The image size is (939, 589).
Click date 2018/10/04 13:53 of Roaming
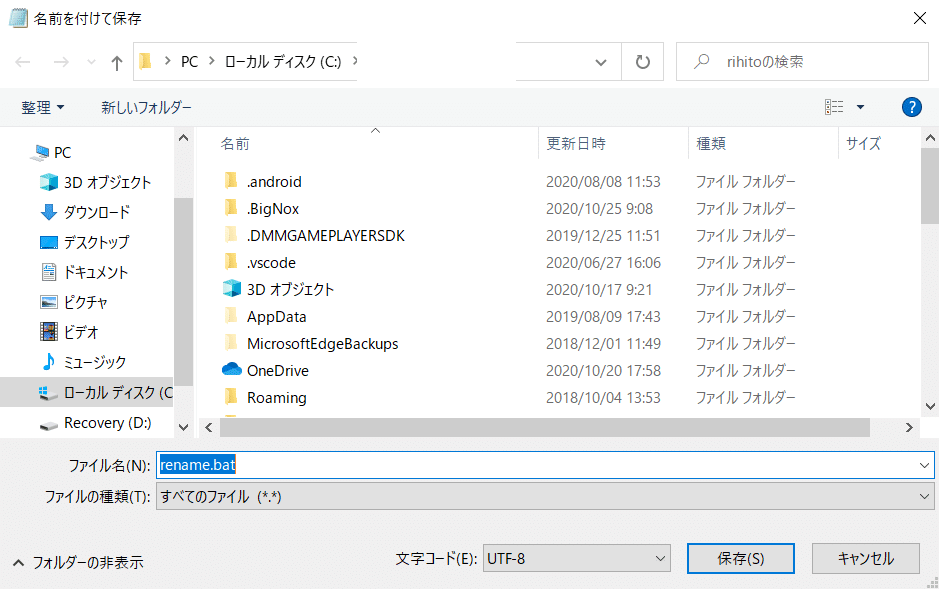pyautogui.click(x=603, y=397)
